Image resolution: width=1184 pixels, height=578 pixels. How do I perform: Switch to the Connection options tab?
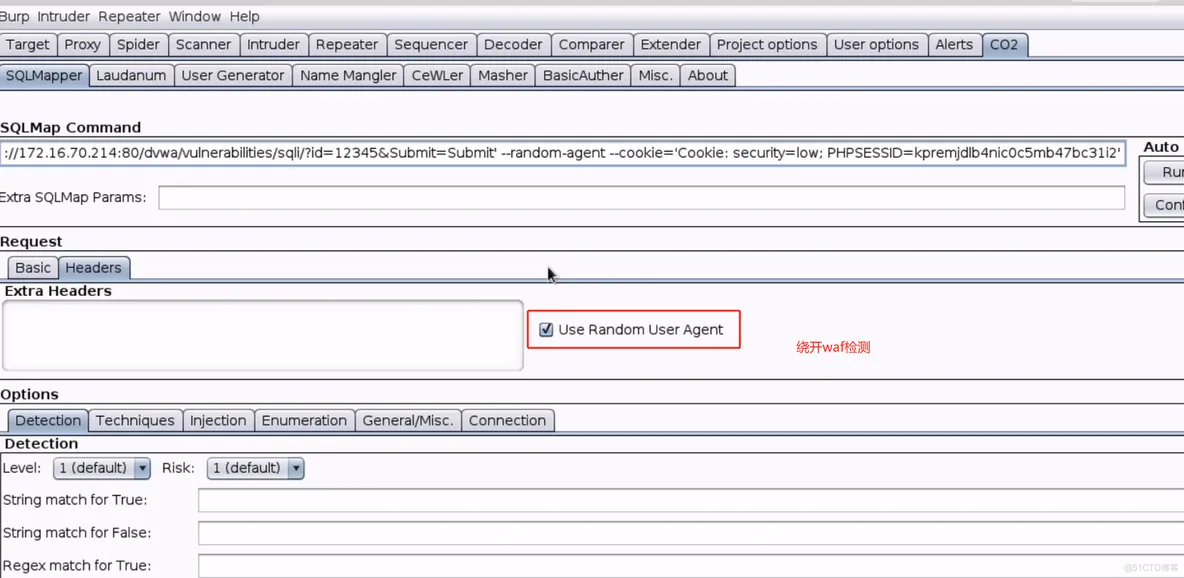(508, 420)
